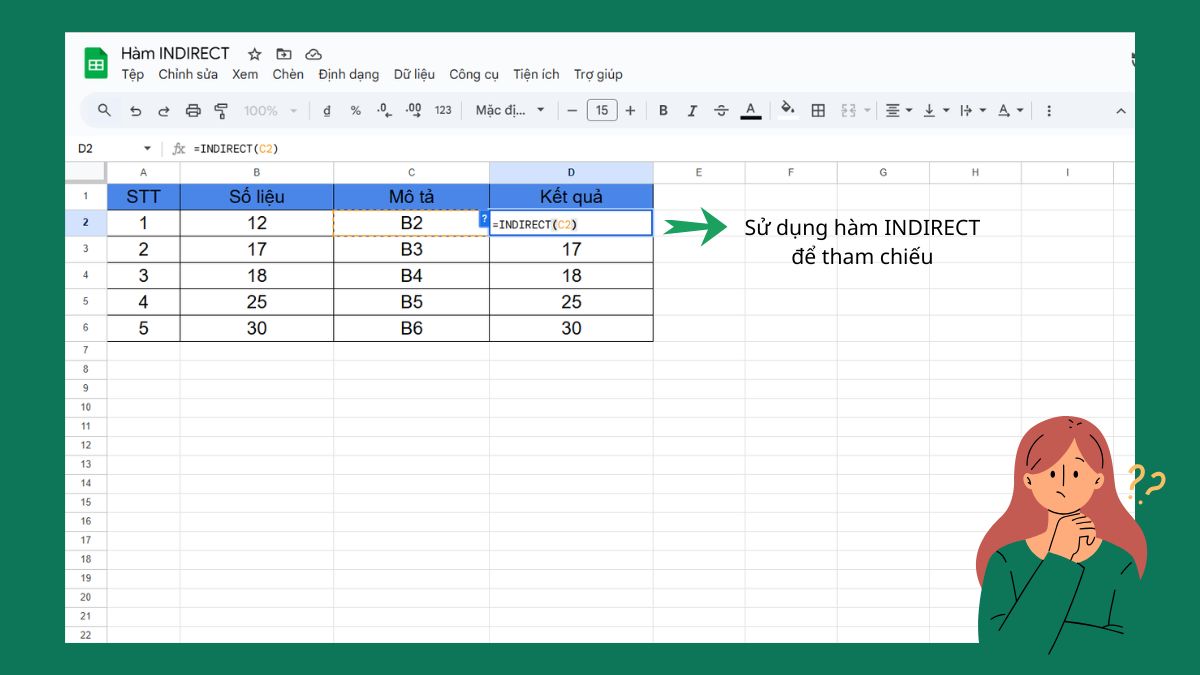Open the fill color tool
The width and height of the screenshot is (1200, 675).
point(787,110)
